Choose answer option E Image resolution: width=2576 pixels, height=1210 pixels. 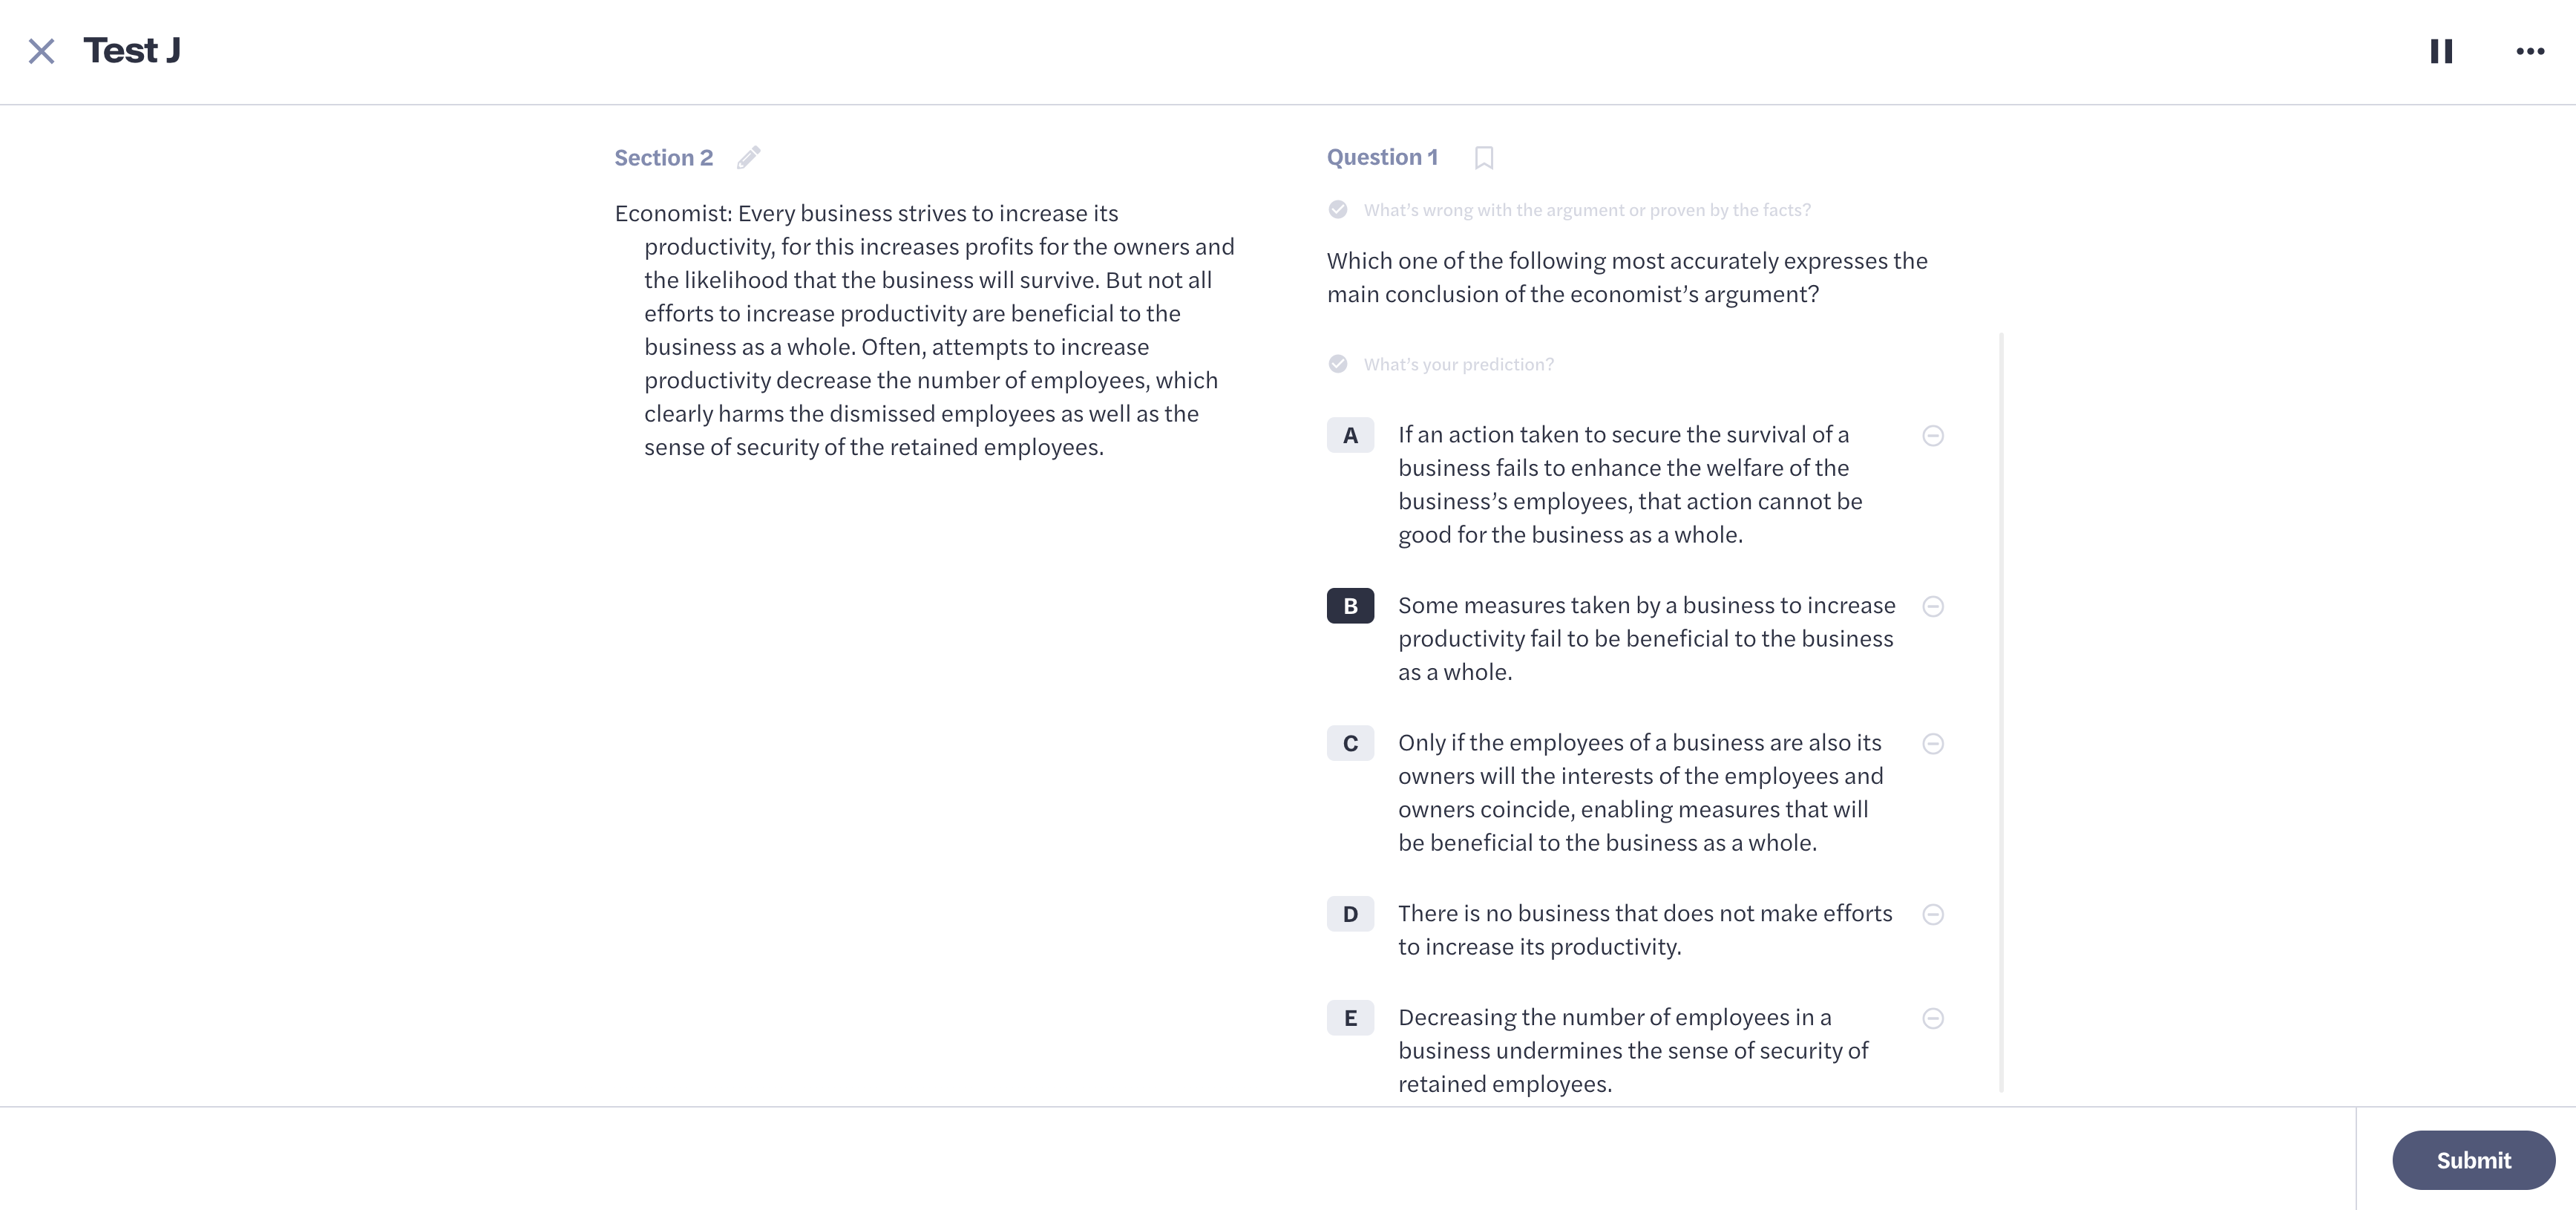pos(1350,1018)
